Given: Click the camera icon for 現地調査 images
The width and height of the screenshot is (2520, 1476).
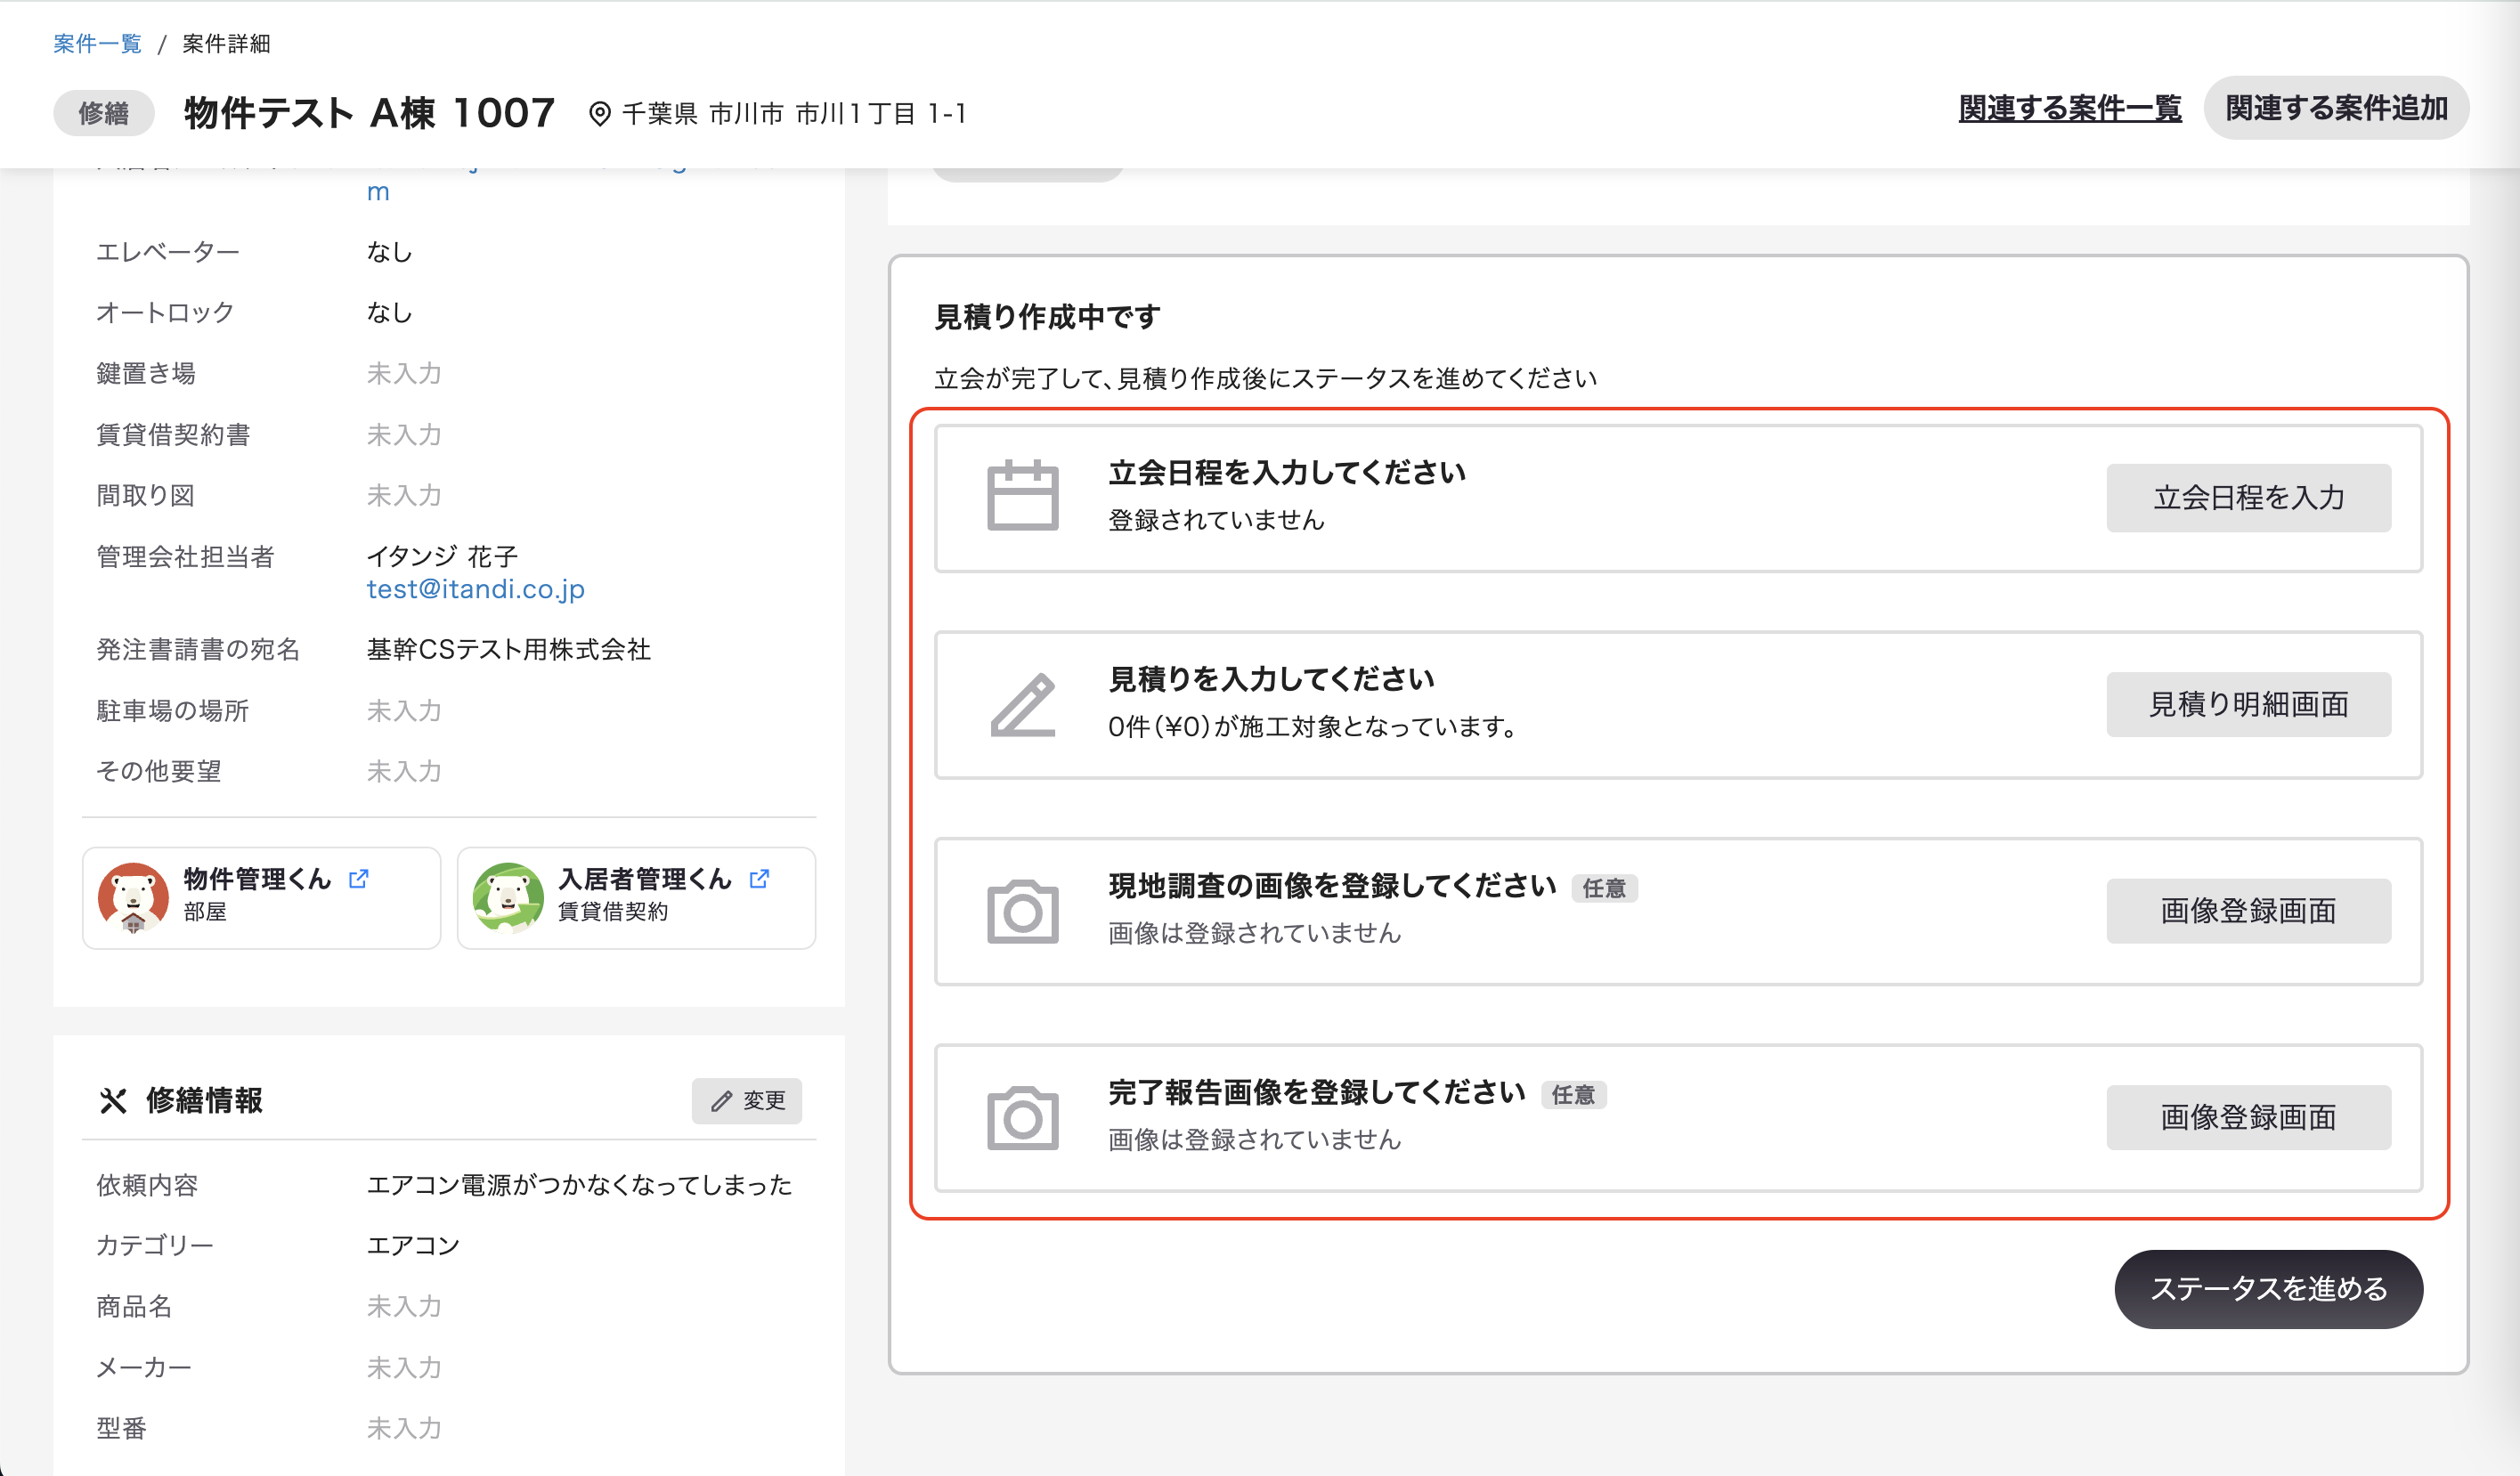Looking at the screenshot, I should point(1022,911).
